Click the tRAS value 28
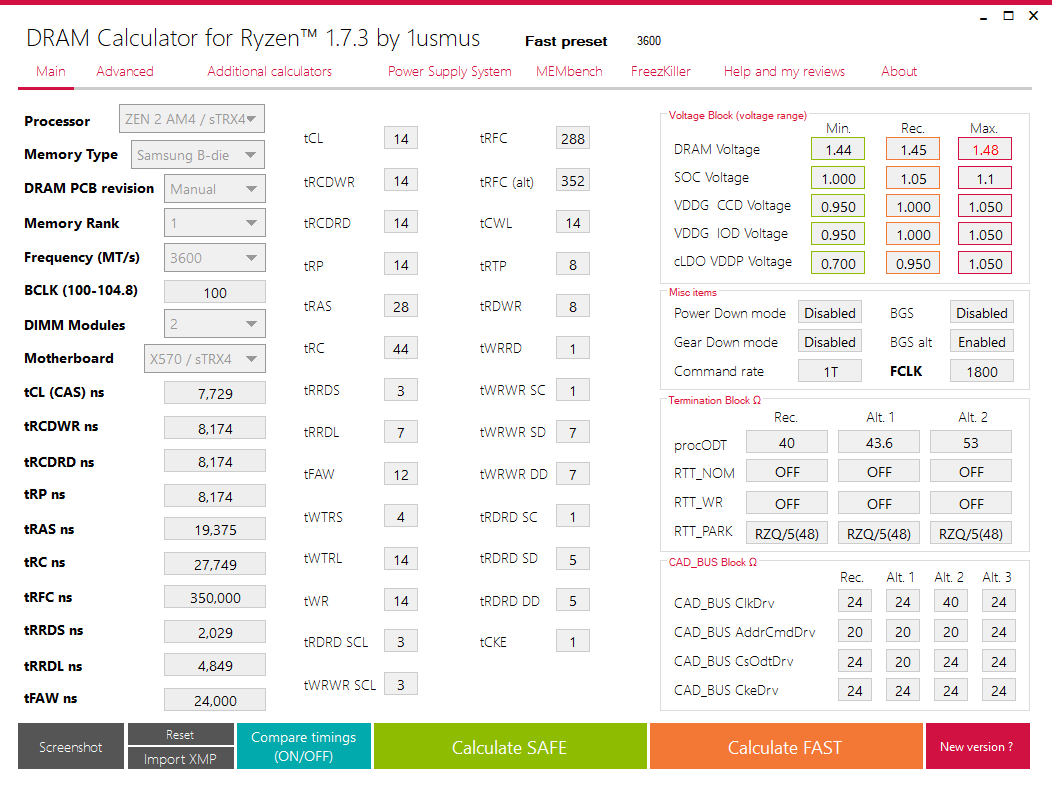Image resolution: width=1052 pixels, height=791 pixels. [x=401, y=307]
